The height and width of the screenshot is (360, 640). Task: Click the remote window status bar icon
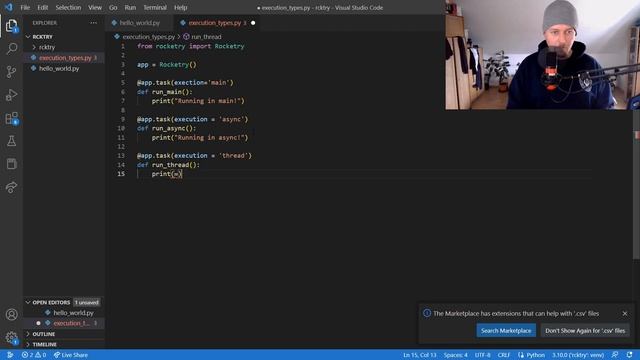10,355
